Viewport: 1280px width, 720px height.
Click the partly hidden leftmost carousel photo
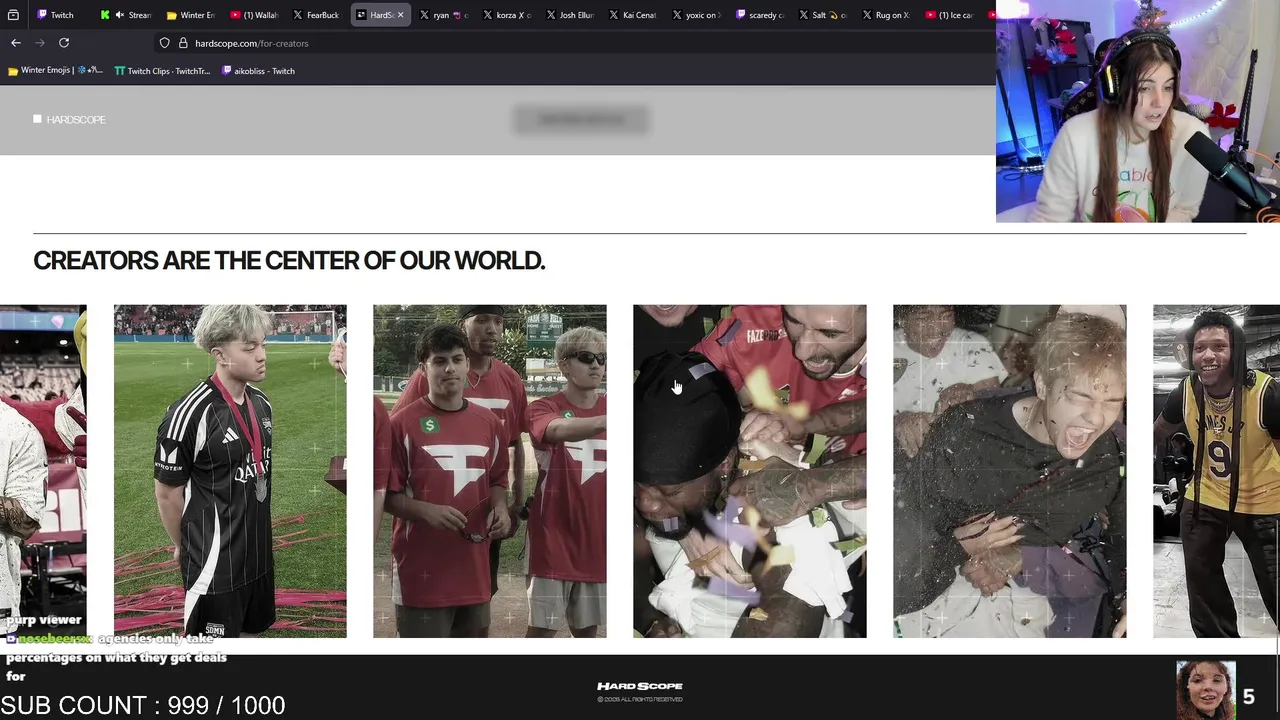click(x=43, y=471)
